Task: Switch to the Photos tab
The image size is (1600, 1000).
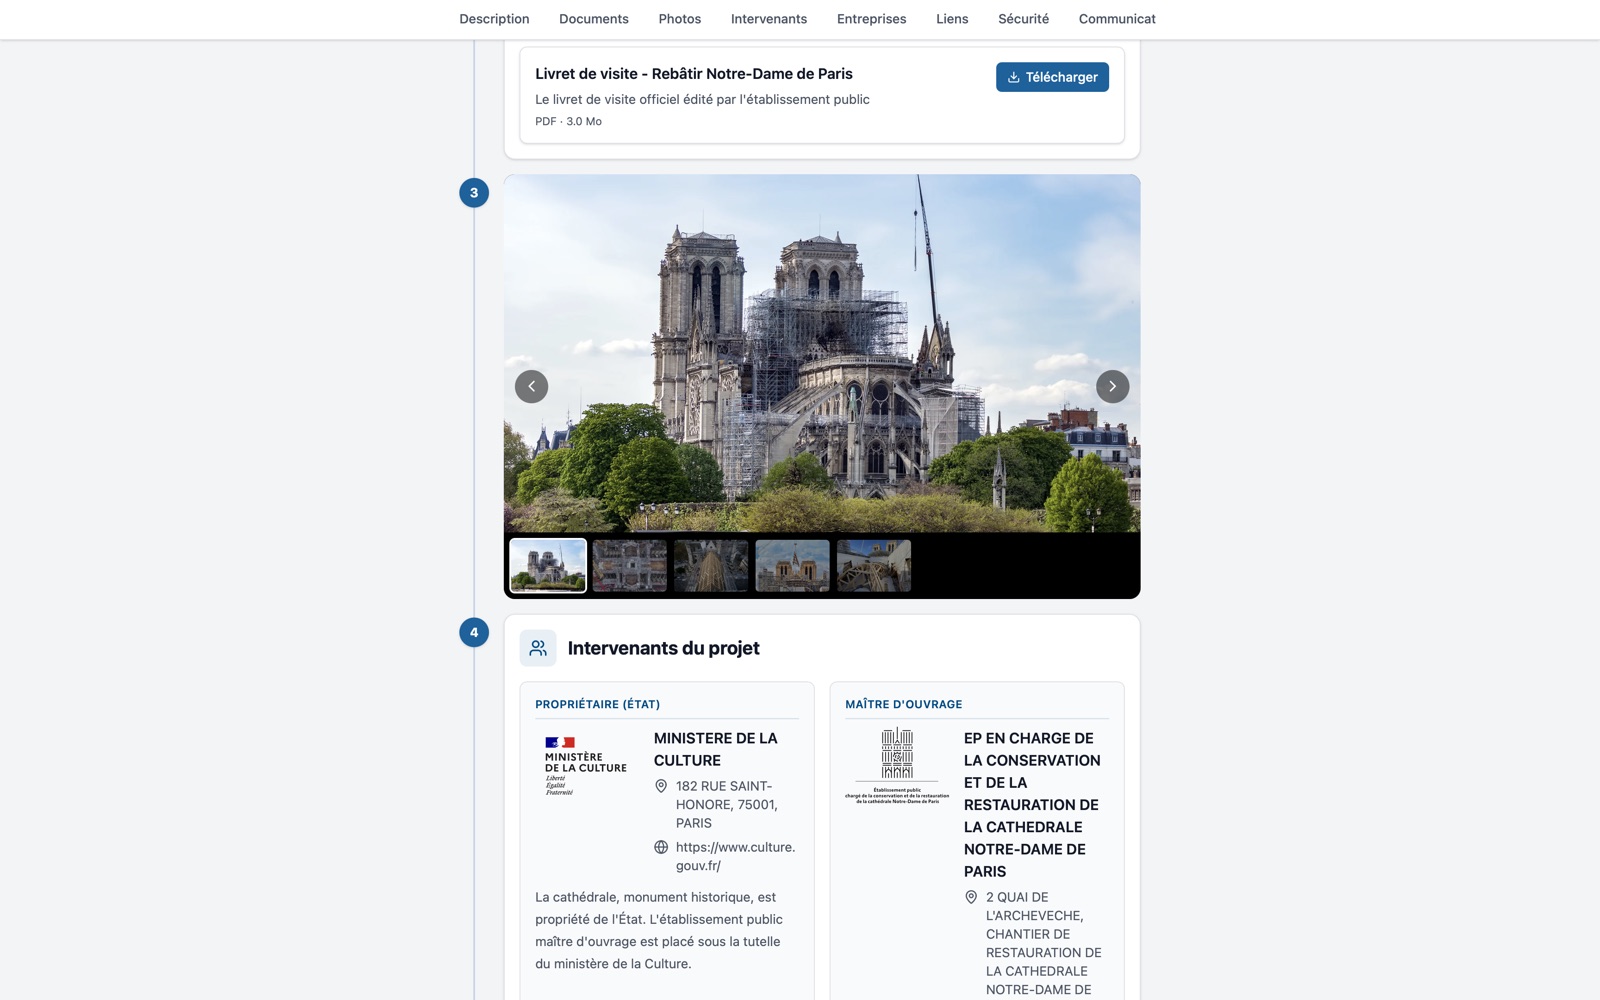Action: (x=680, y=19)
